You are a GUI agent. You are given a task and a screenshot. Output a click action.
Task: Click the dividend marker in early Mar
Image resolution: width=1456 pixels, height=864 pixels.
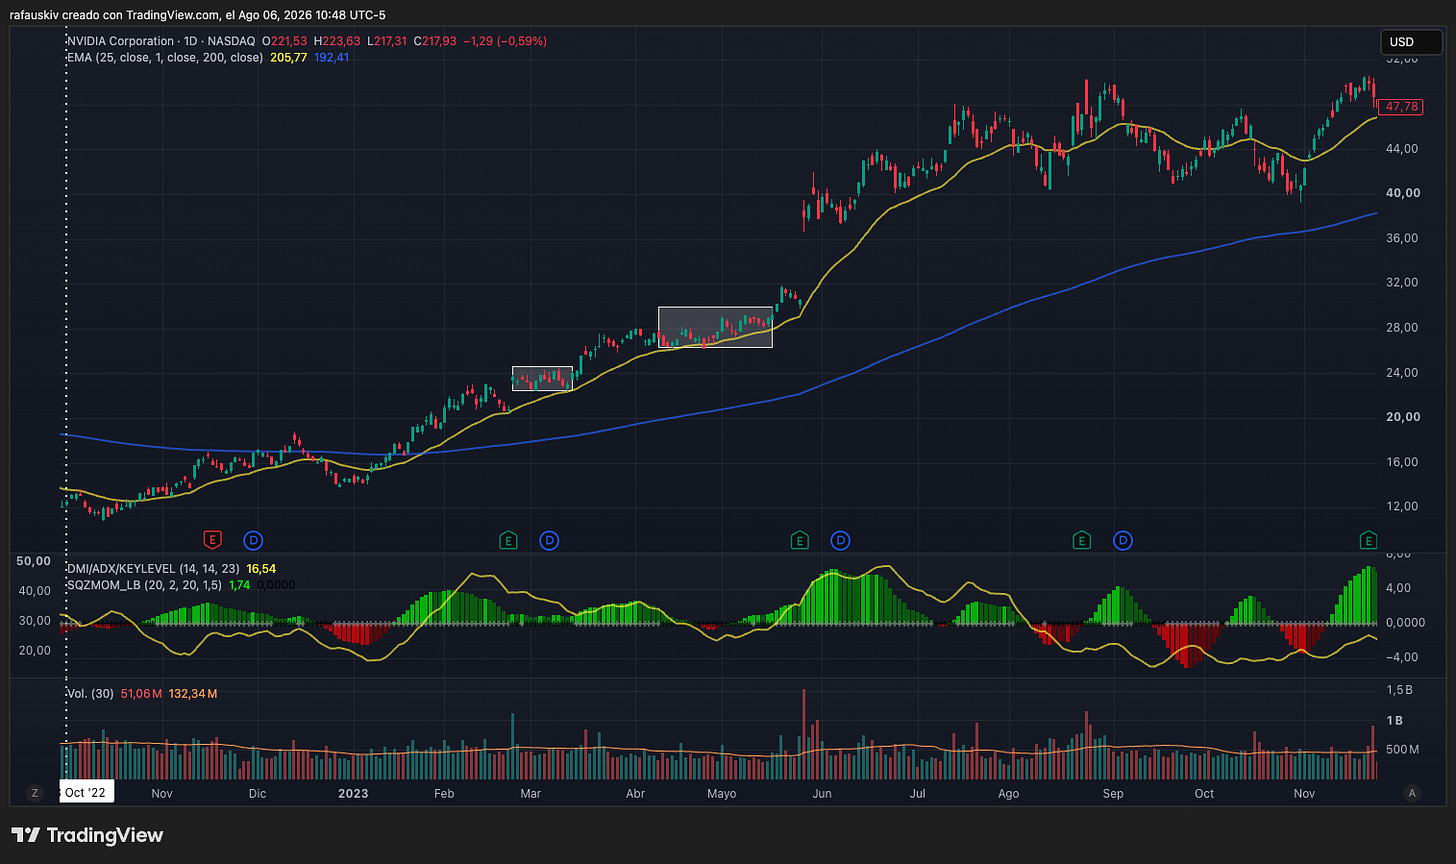[x=549, y=541]
